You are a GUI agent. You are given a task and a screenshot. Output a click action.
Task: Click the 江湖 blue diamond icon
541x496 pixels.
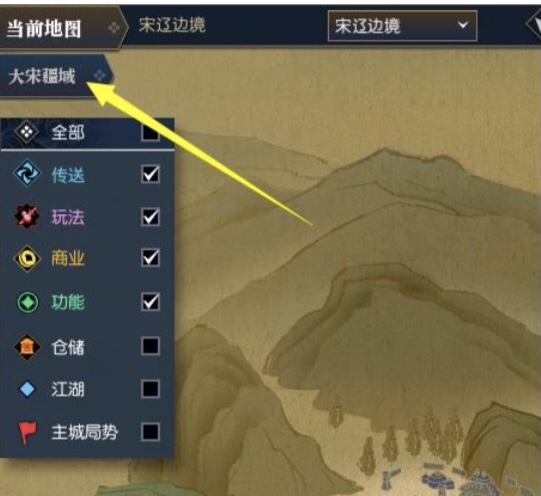coord(27,389)
